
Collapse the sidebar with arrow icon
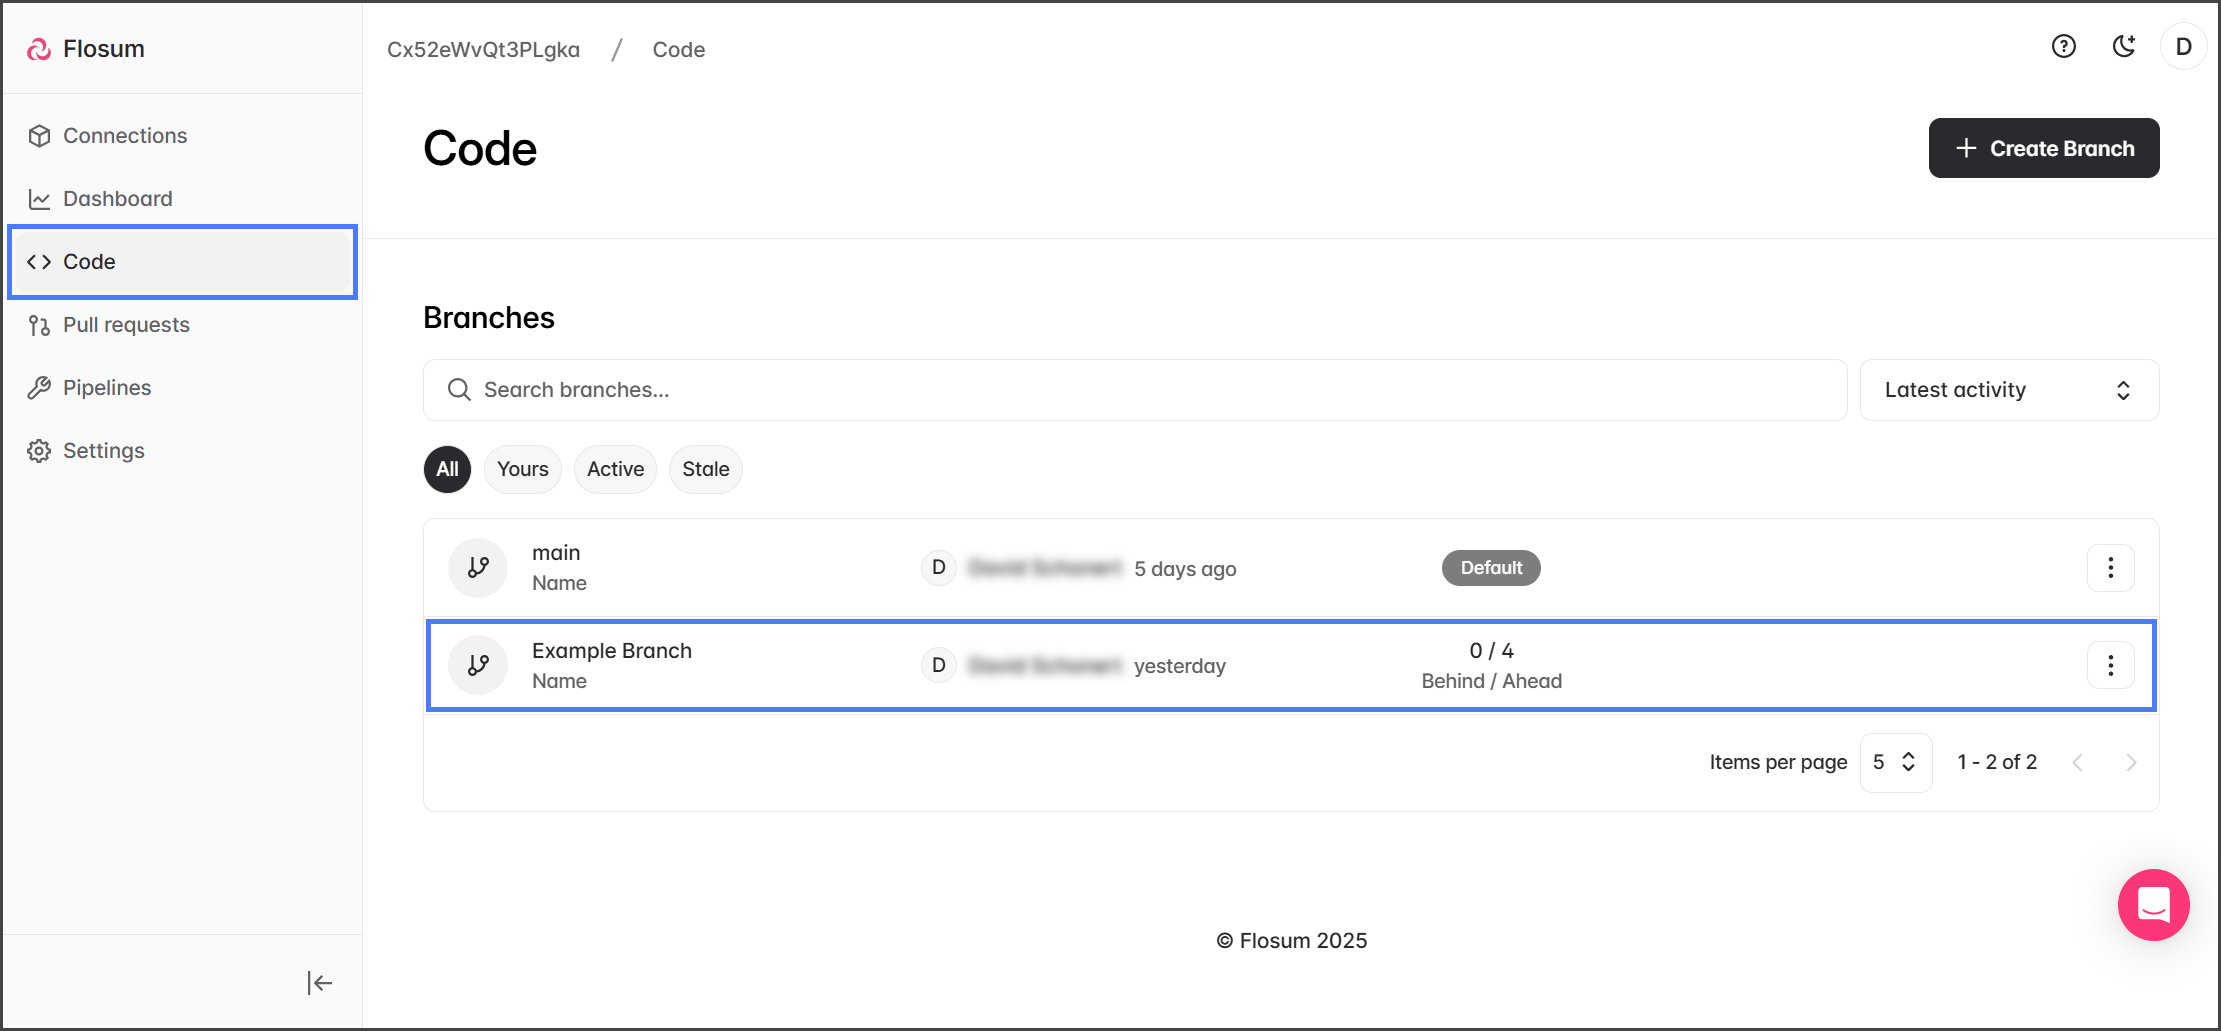coord(319,983)
